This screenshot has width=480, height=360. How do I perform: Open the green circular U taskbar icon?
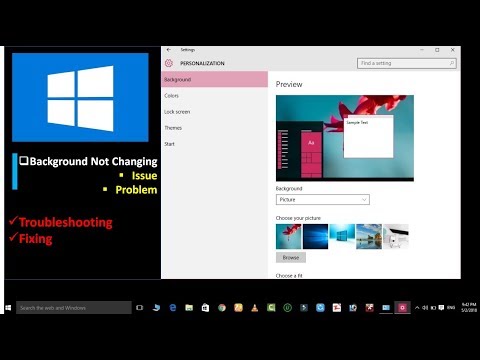[287, 308]
